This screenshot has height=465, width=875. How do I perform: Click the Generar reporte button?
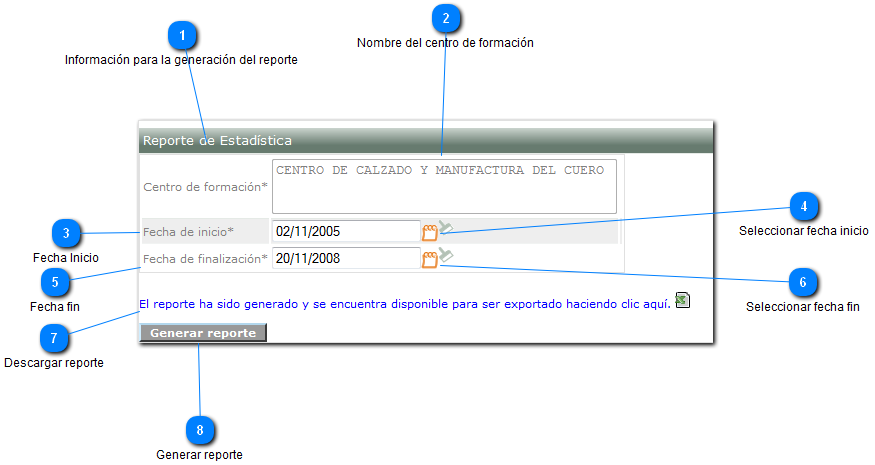pyautogui.click(x=203, y=333)
